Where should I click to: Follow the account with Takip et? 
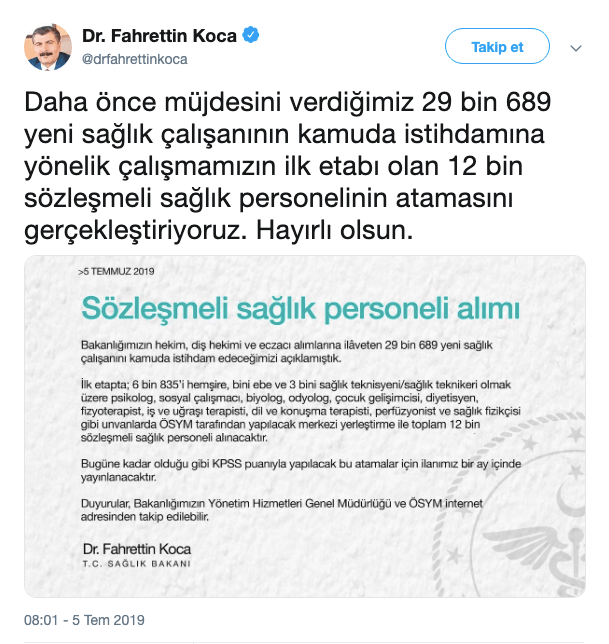pyautogui.click(x=497, y=46)
